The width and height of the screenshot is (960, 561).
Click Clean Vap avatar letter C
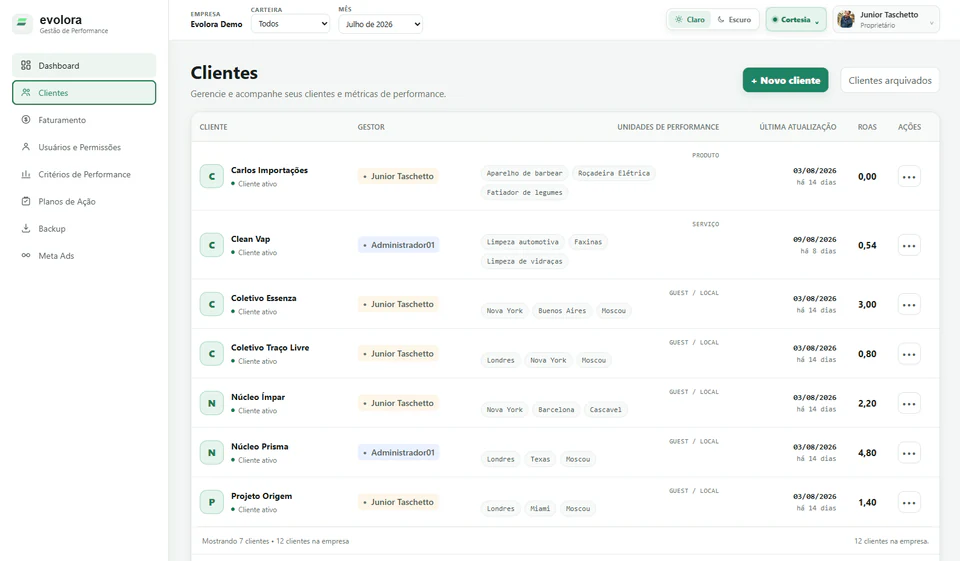coord(212,245)
